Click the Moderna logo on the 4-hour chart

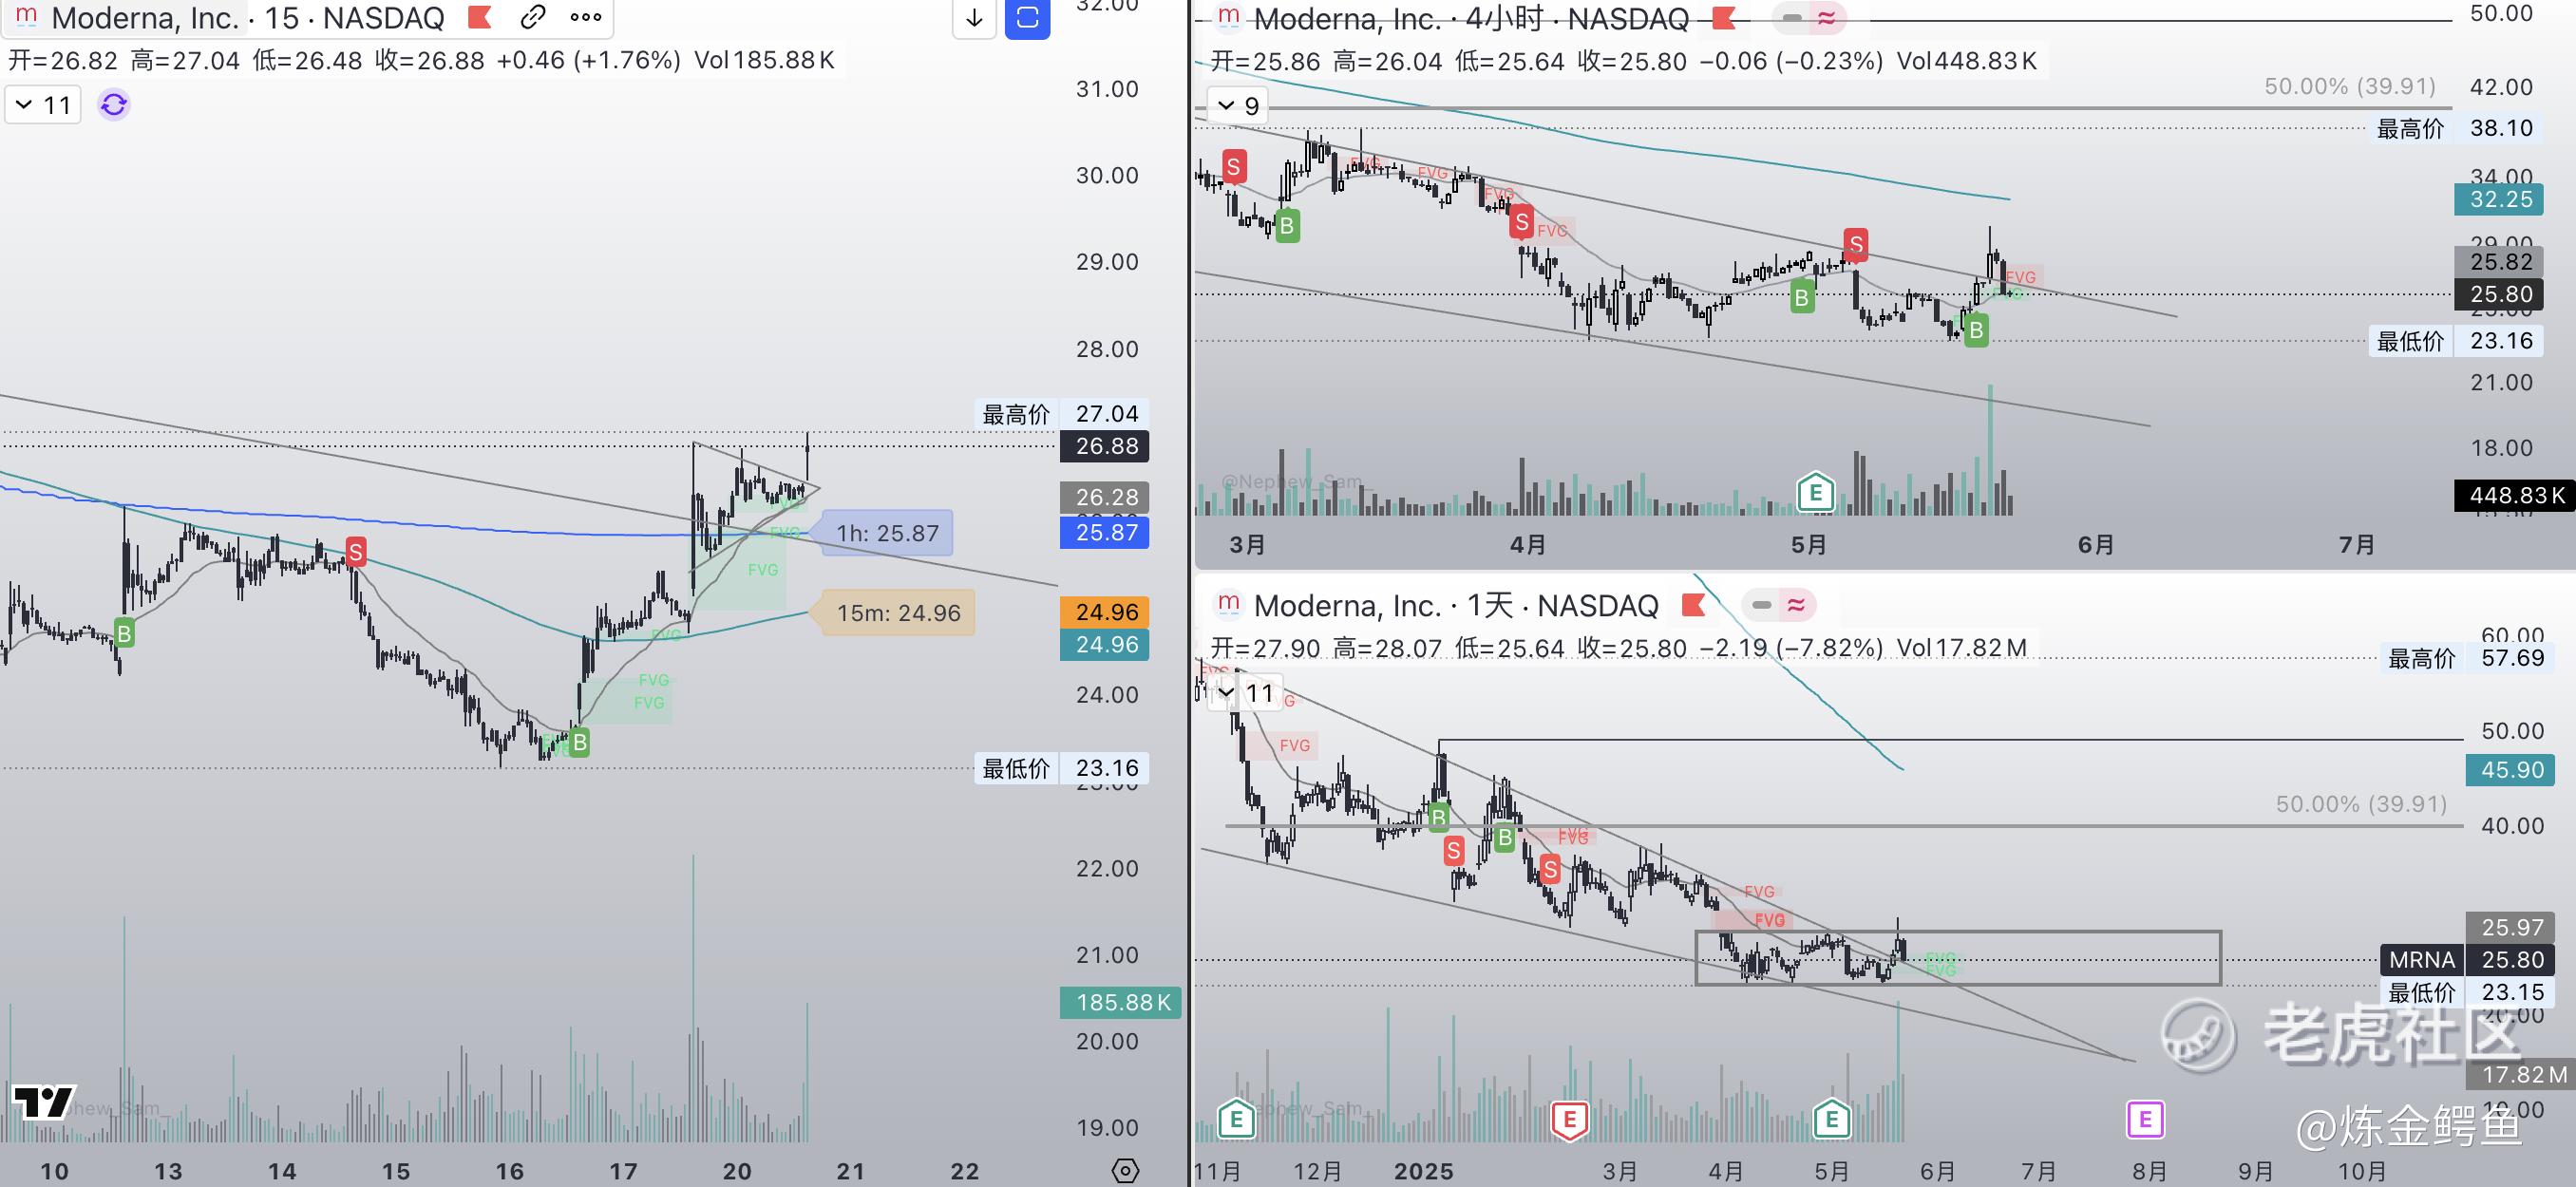click(x=1229, y=18)
